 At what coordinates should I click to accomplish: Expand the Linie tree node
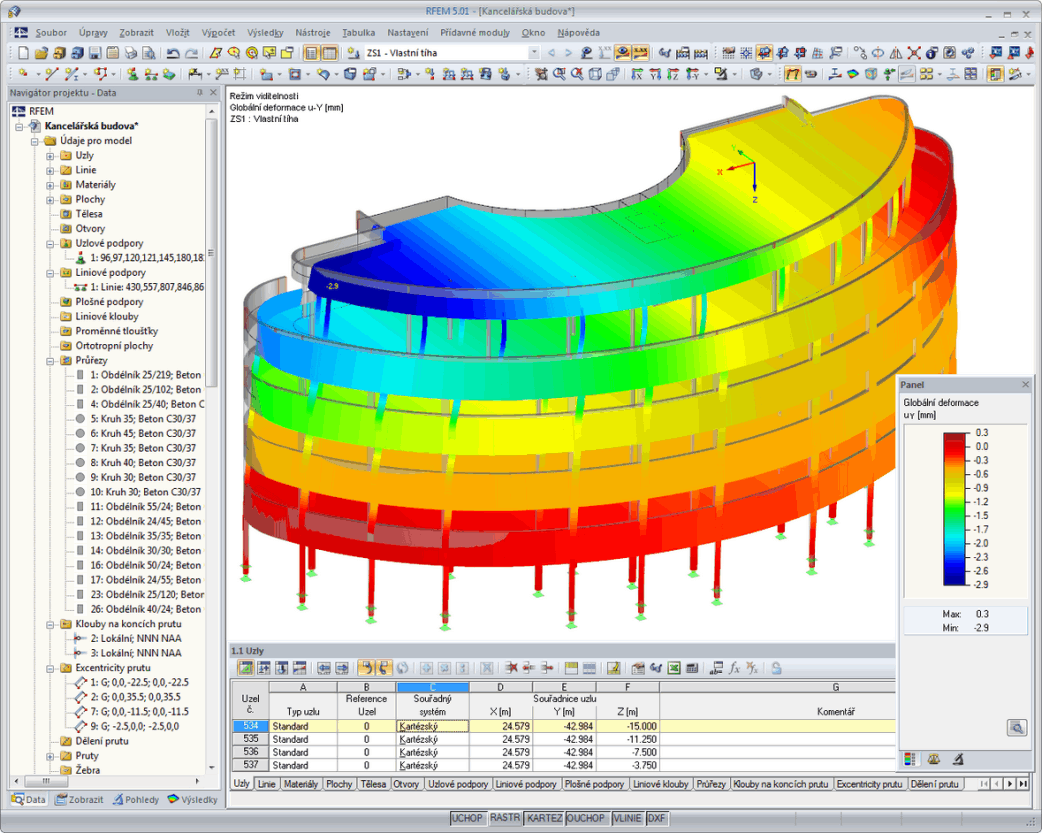(x=50, y=170)
